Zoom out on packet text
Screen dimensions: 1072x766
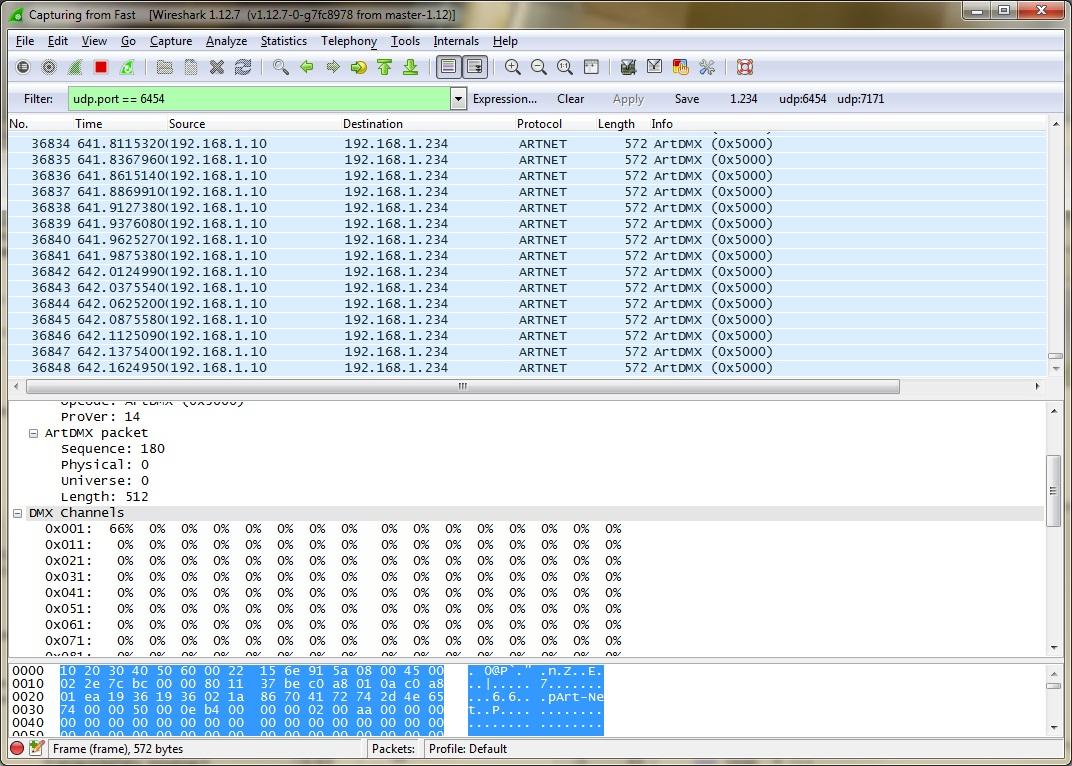coord(539,67)
